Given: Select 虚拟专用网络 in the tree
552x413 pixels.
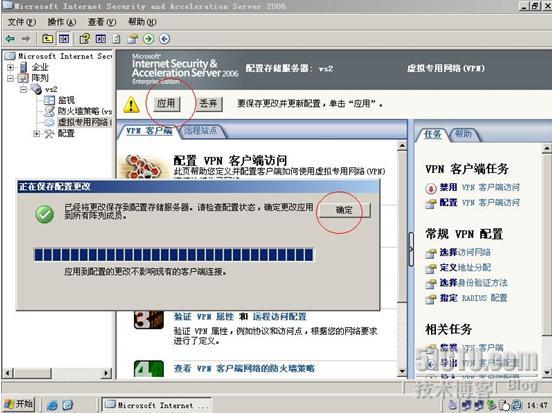Looking at the screenshot, I should tap(84, 122).
